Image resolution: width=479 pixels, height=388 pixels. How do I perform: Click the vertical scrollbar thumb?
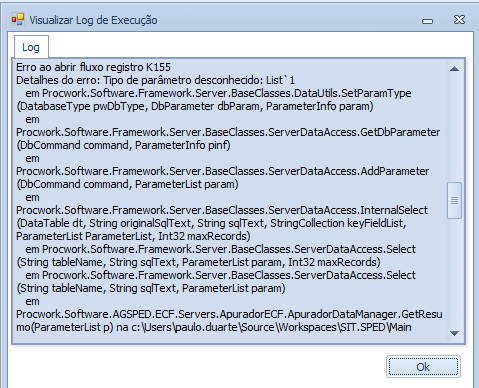[454, 200]
